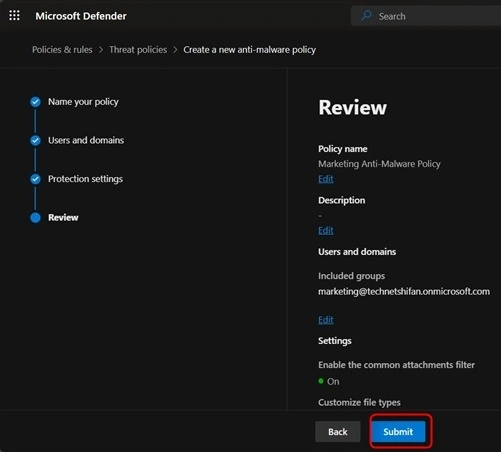Image resolution: width=501 pixels, height=452 pixels.
Task: Go to Users and domains step
Action: pos(86,140)
